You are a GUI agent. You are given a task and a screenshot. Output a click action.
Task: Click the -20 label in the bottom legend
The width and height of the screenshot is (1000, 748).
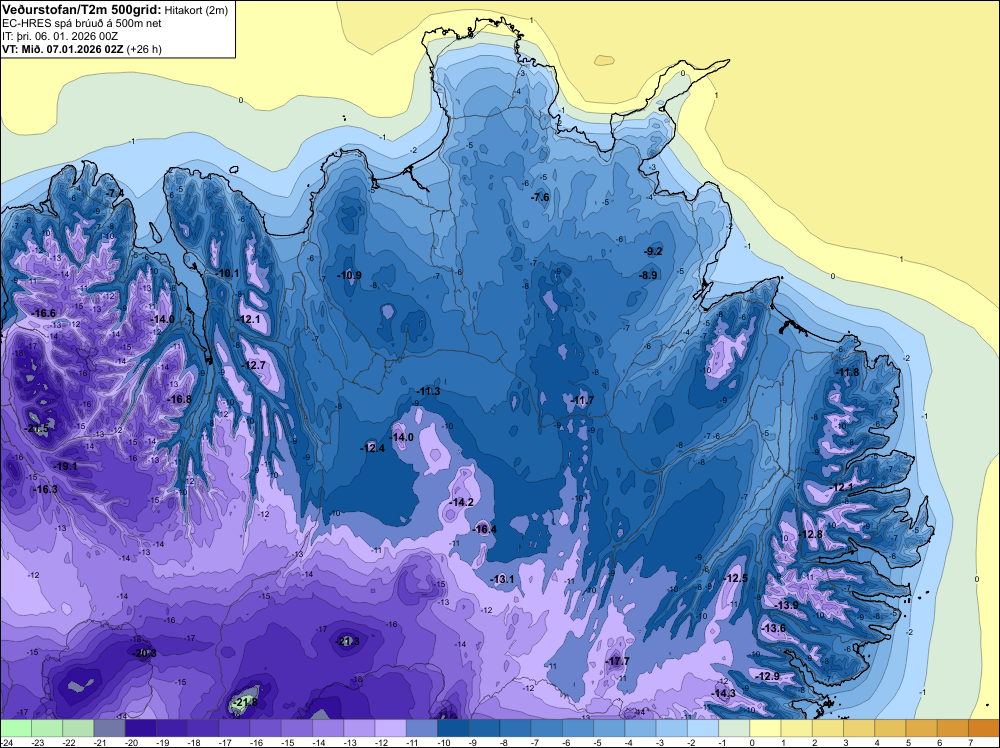(x=131, y=742)
